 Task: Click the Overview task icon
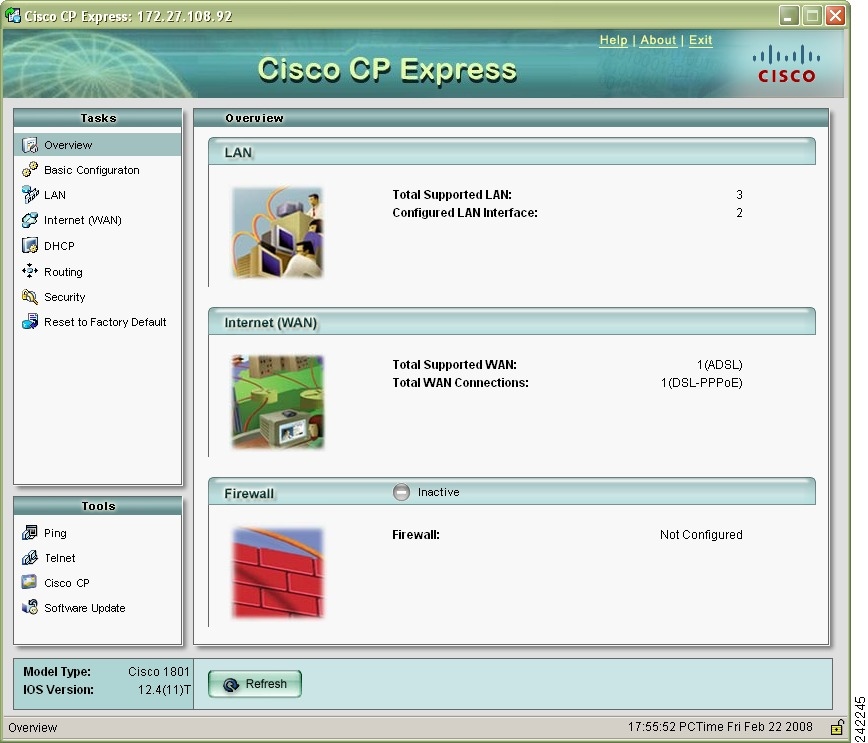[x=30, y=145]
